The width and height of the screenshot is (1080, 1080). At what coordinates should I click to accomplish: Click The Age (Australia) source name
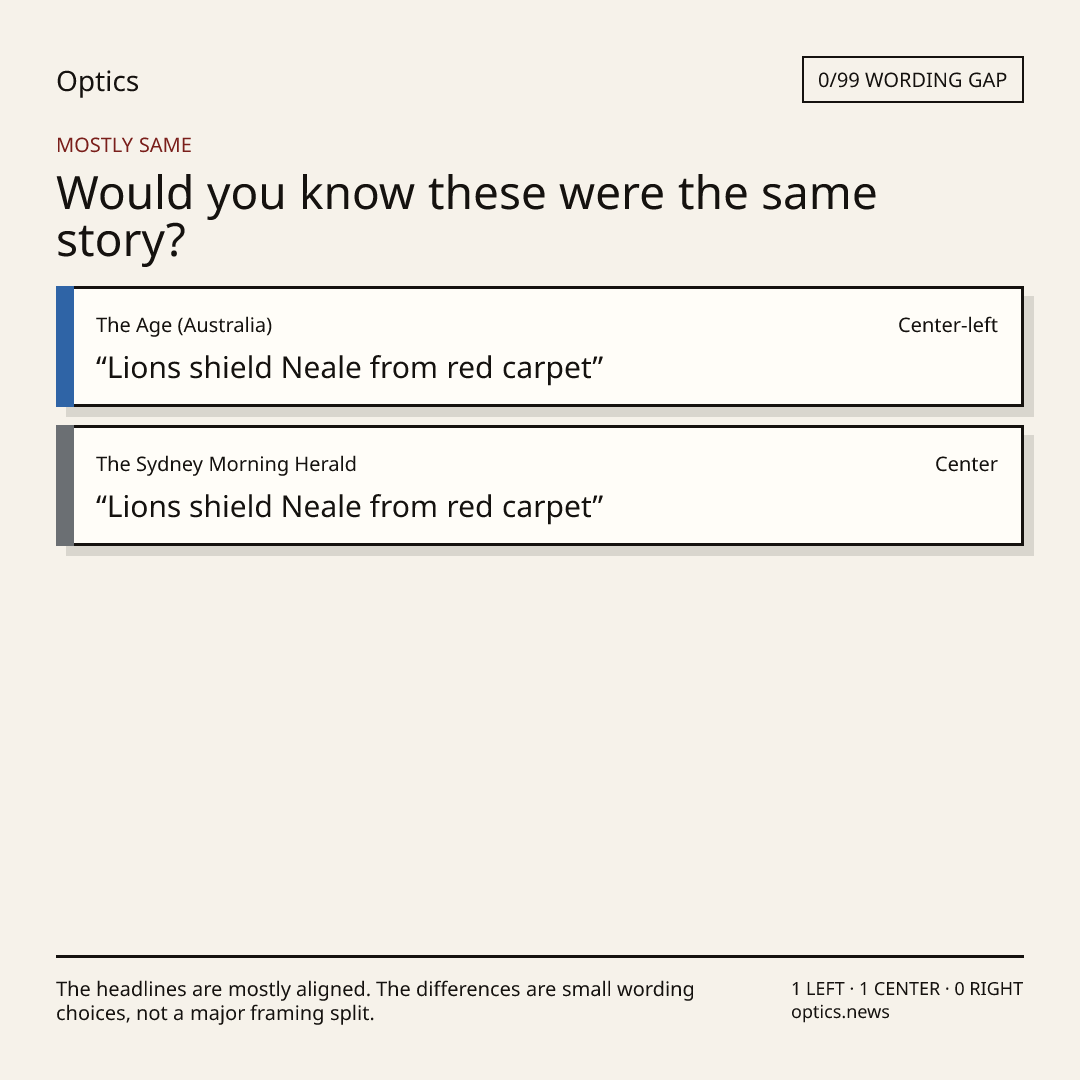pos(184,325)
